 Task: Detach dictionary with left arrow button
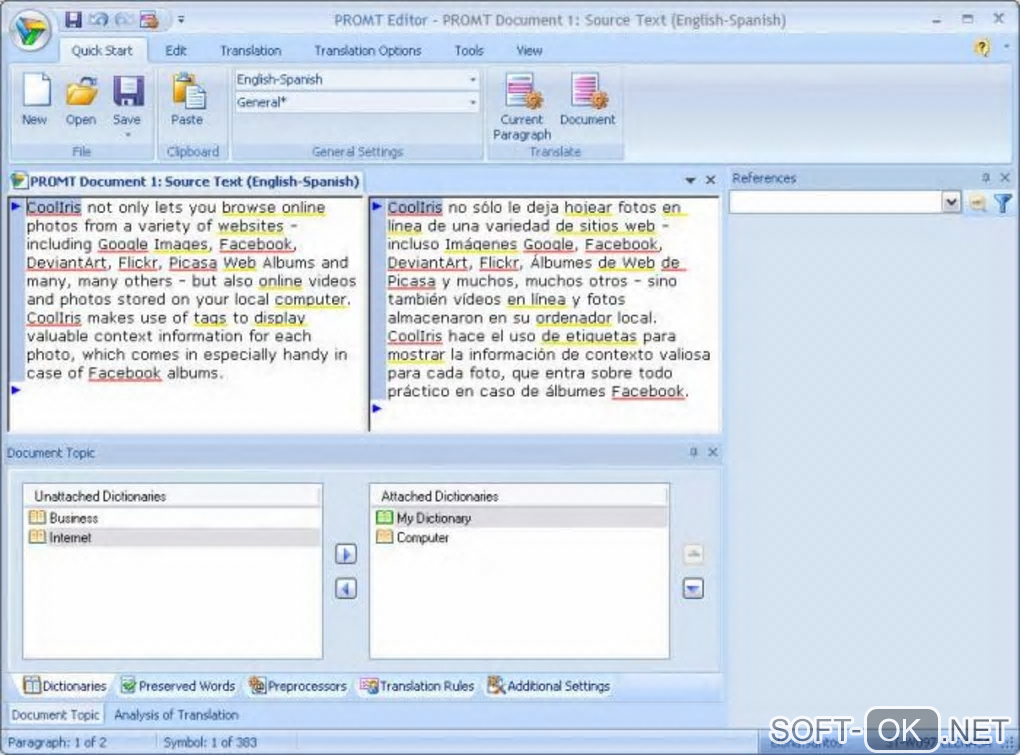[x=346, y=589]
